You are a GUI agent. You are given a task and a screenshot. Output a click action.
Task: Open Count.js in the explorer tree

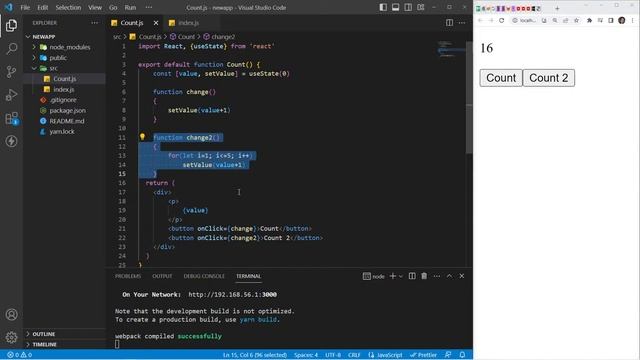tap(64, 79)
